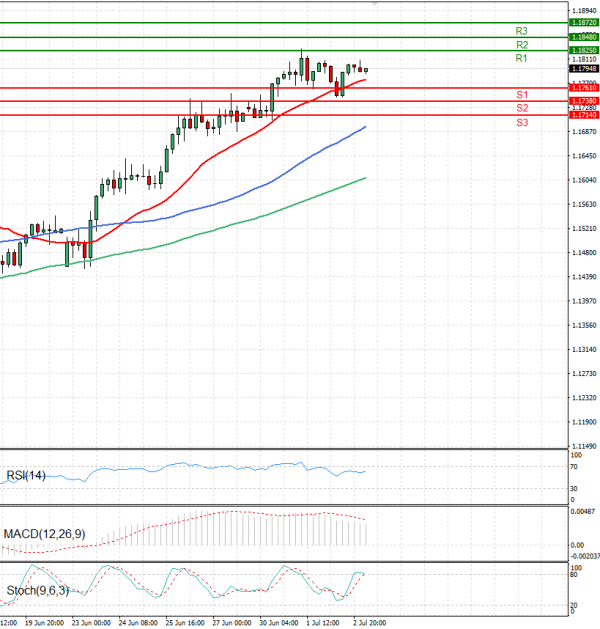This screenshot has height=629, width=600.
Task: Click the 20 level on Stochastic scale
Action: tap(574, 605)
